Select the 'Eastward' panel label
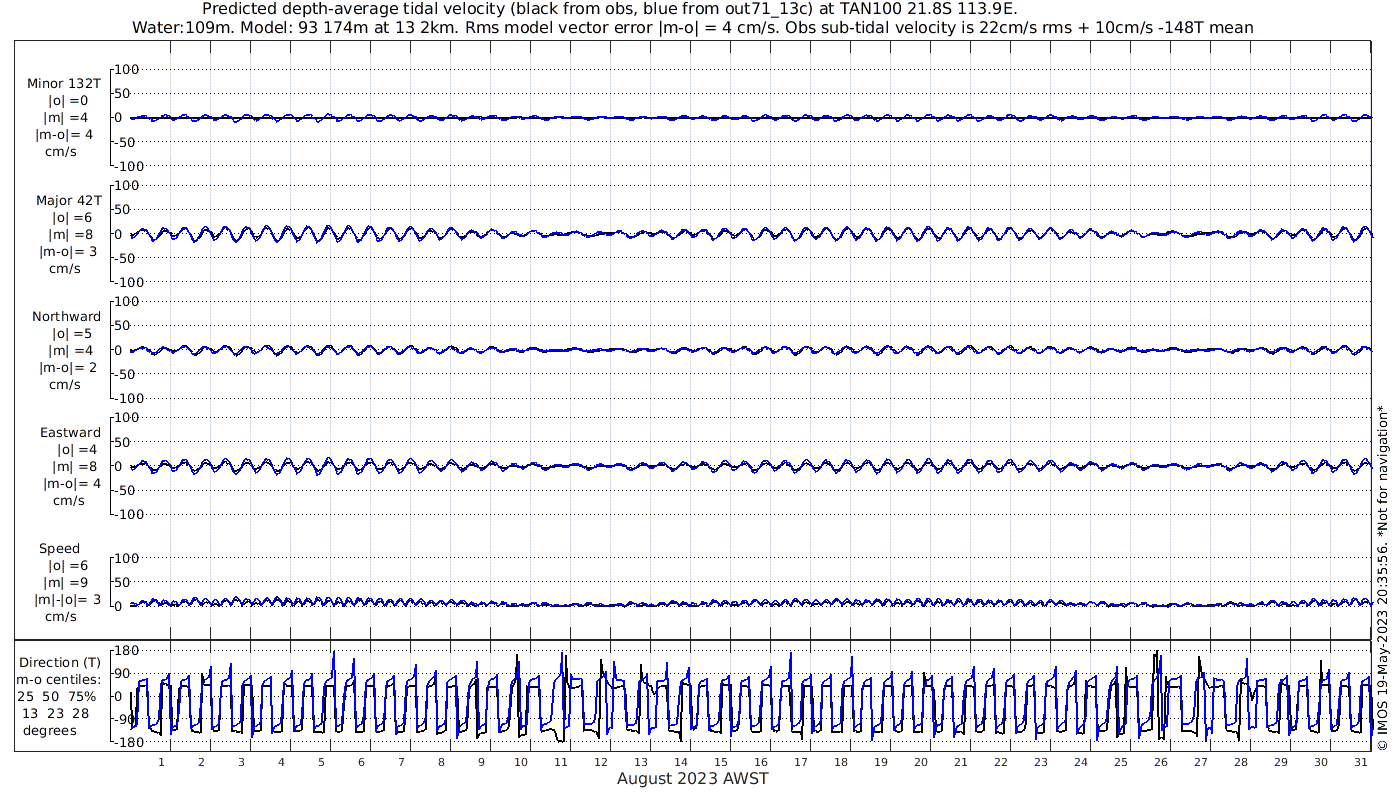Viewport: 1400px width, 800px height. [x=70, y=432]
